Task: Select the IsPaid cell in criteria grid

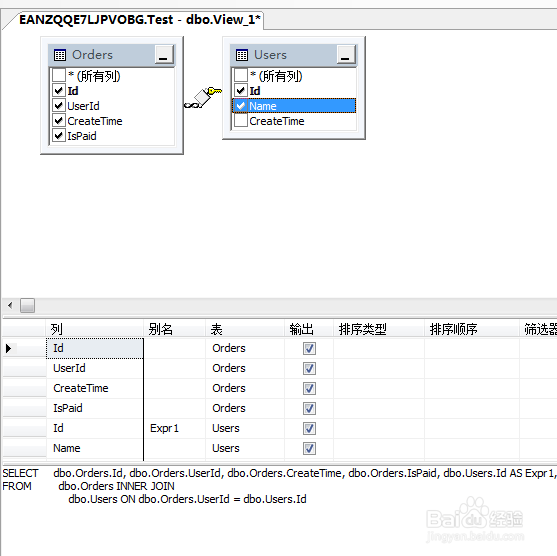Action: [x=94, y=408]
